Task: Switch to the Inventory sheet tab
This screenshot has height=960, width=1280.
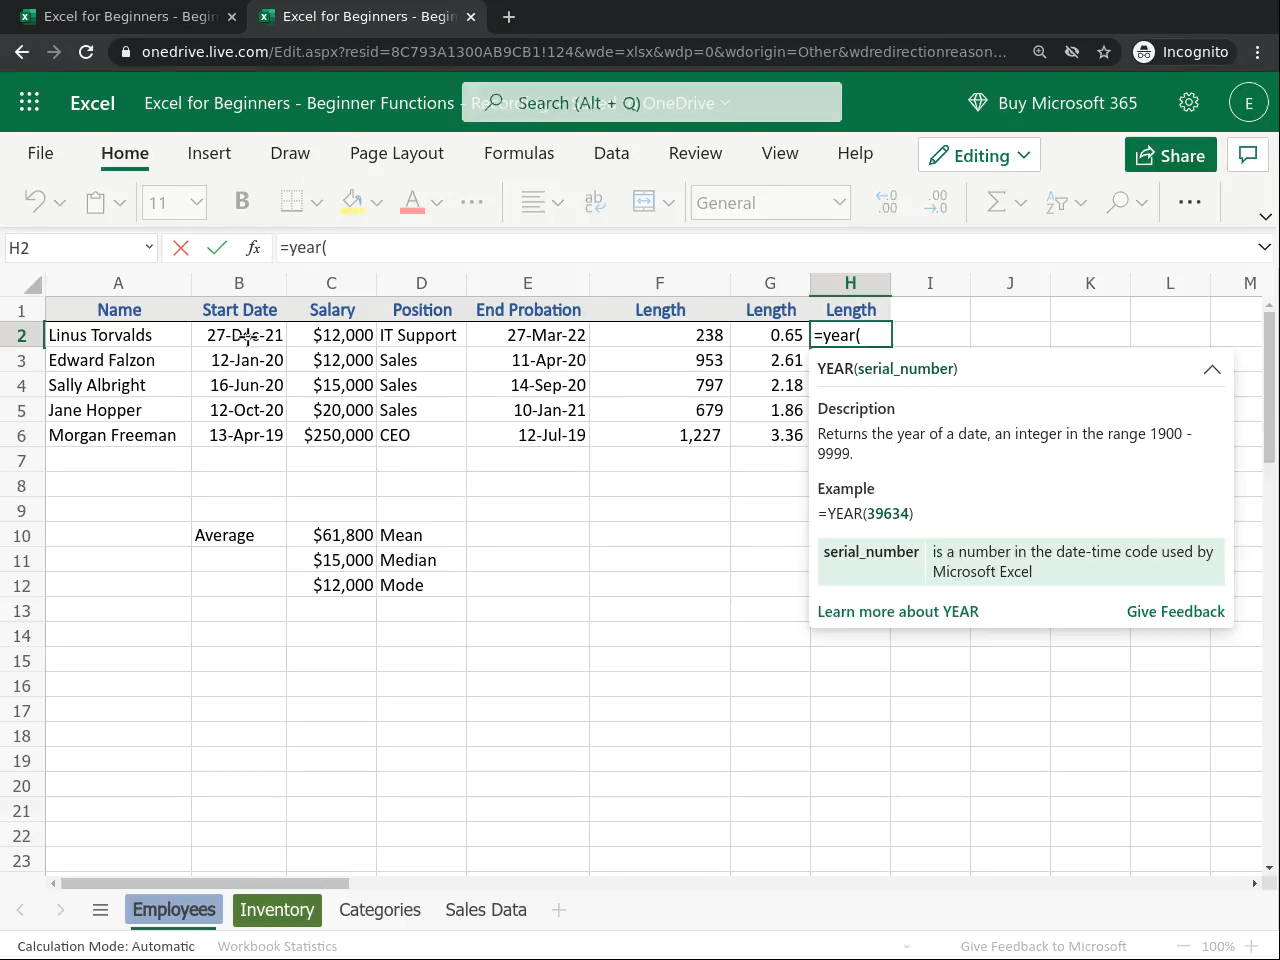Action: (x=277, y=910)
